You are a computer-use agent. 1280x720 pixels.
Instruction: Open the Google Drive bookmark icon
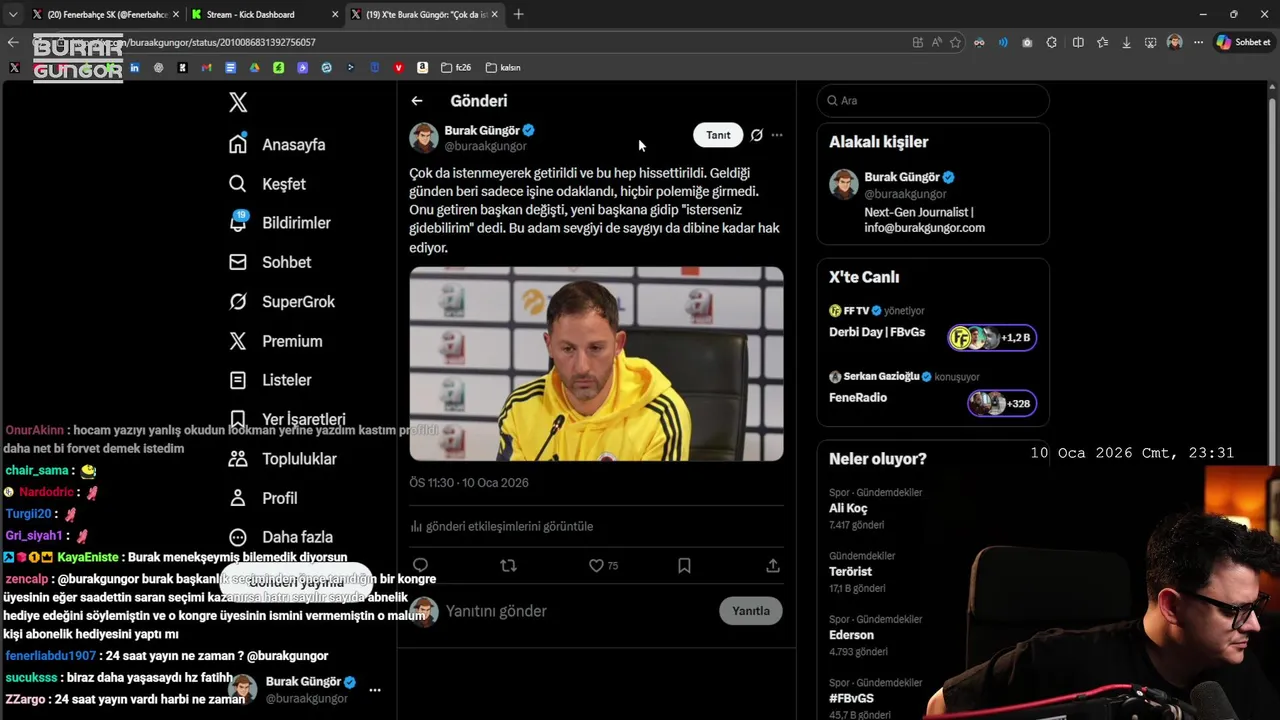[x=254, y=68]
